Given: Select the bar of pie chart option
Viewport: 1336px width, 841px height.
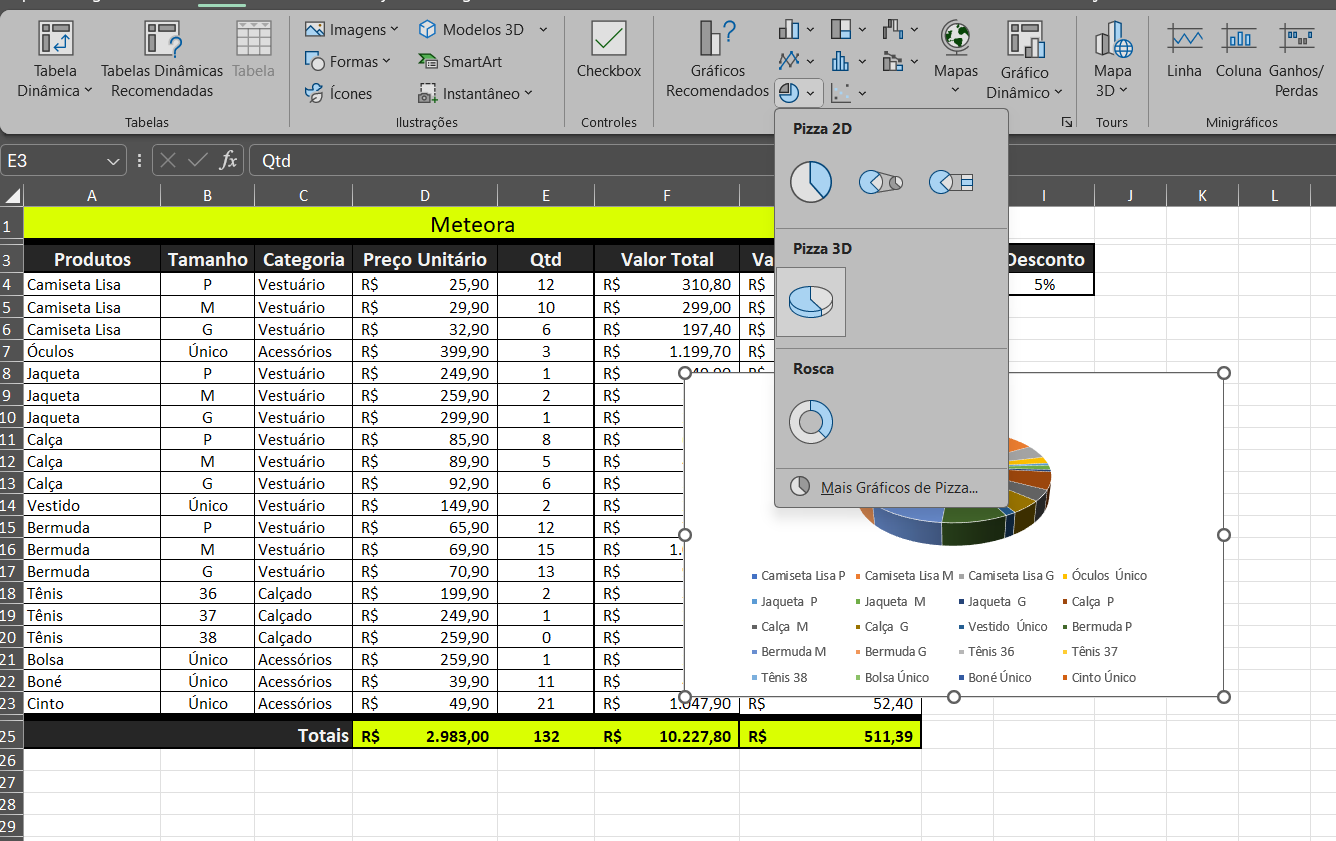Looking at the screenshot, I should (x=950, y=182).
